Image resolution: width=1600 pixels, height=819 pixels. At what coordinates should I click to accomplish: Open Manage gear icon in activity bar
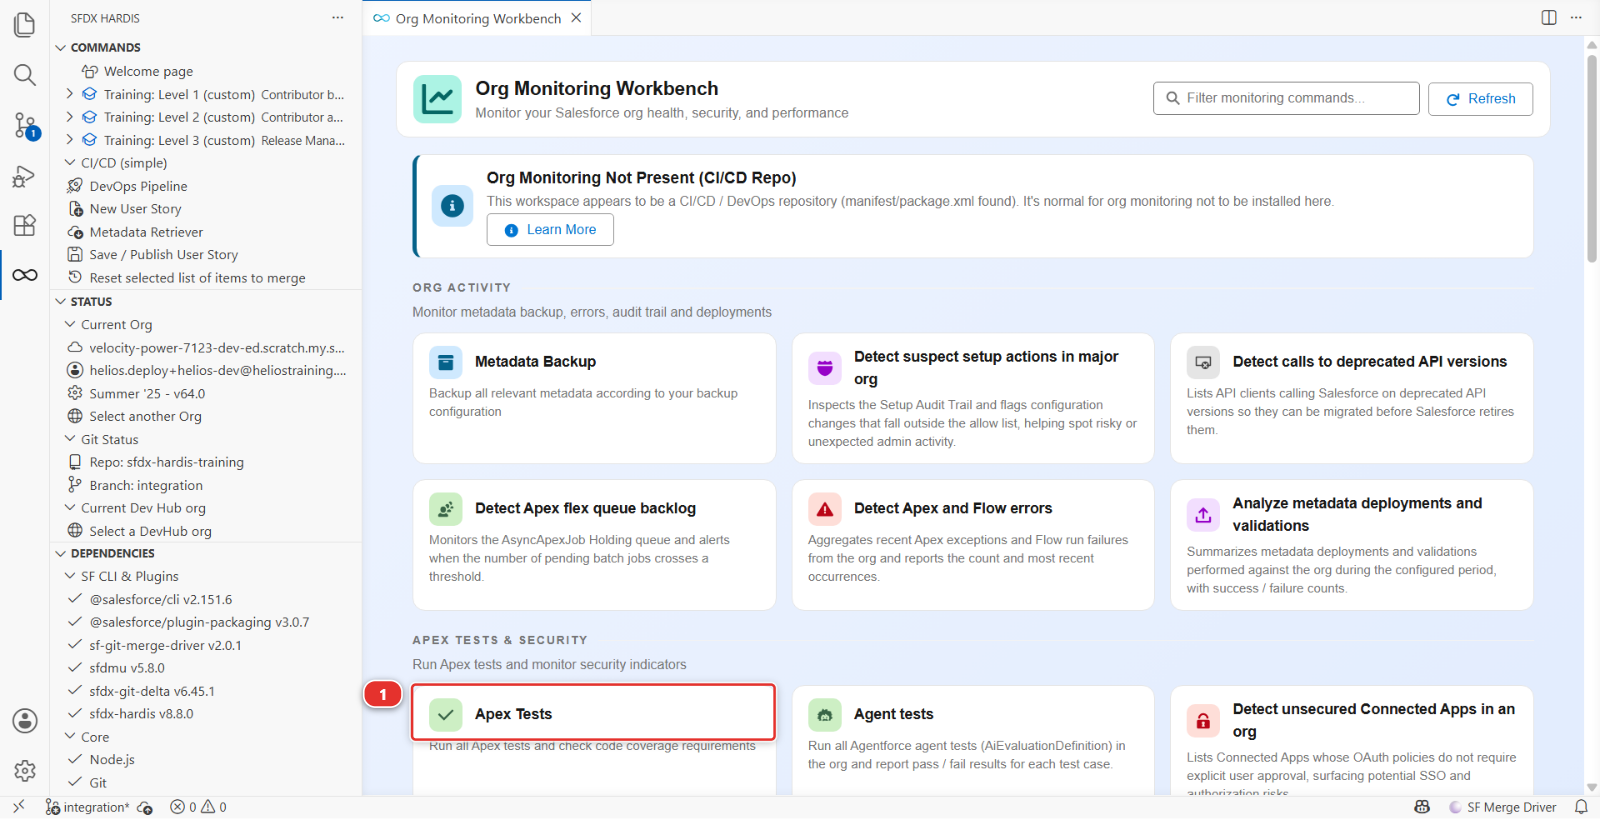pyautogui.click(x=25, y=770)
